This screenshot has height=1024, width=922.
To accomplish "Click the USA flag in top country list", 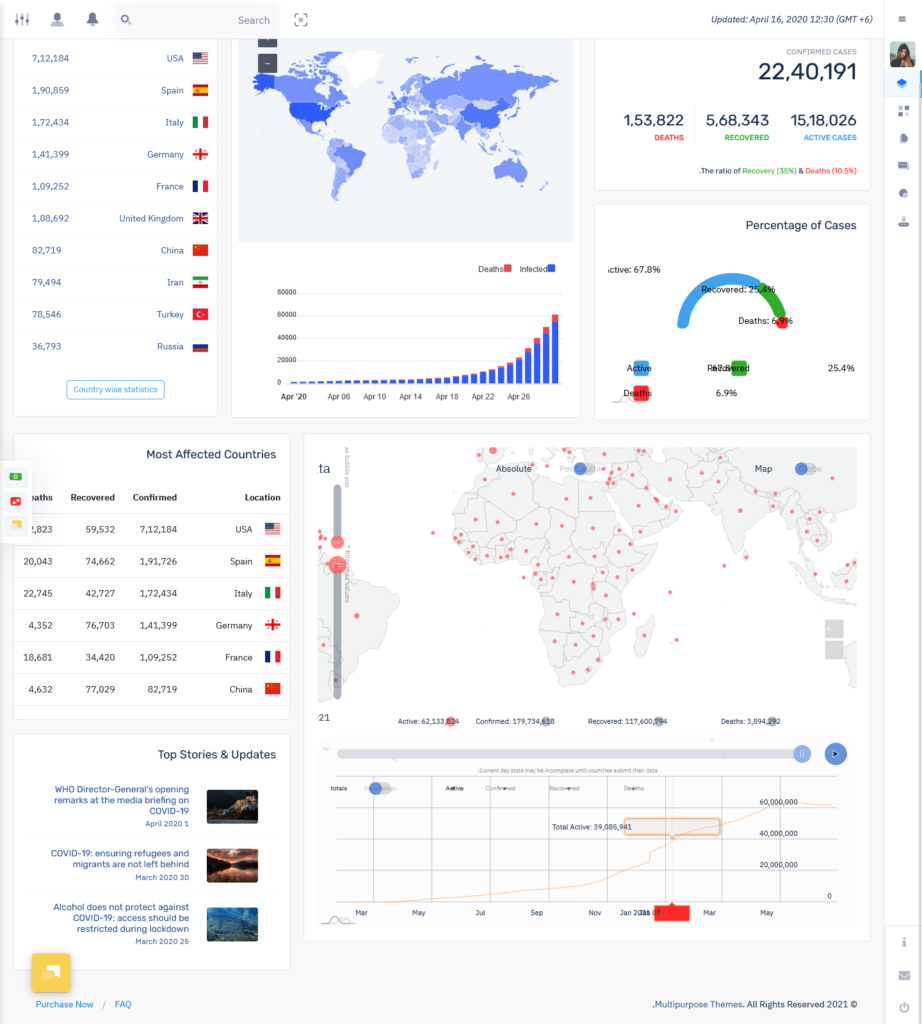I will click(200, 58).
